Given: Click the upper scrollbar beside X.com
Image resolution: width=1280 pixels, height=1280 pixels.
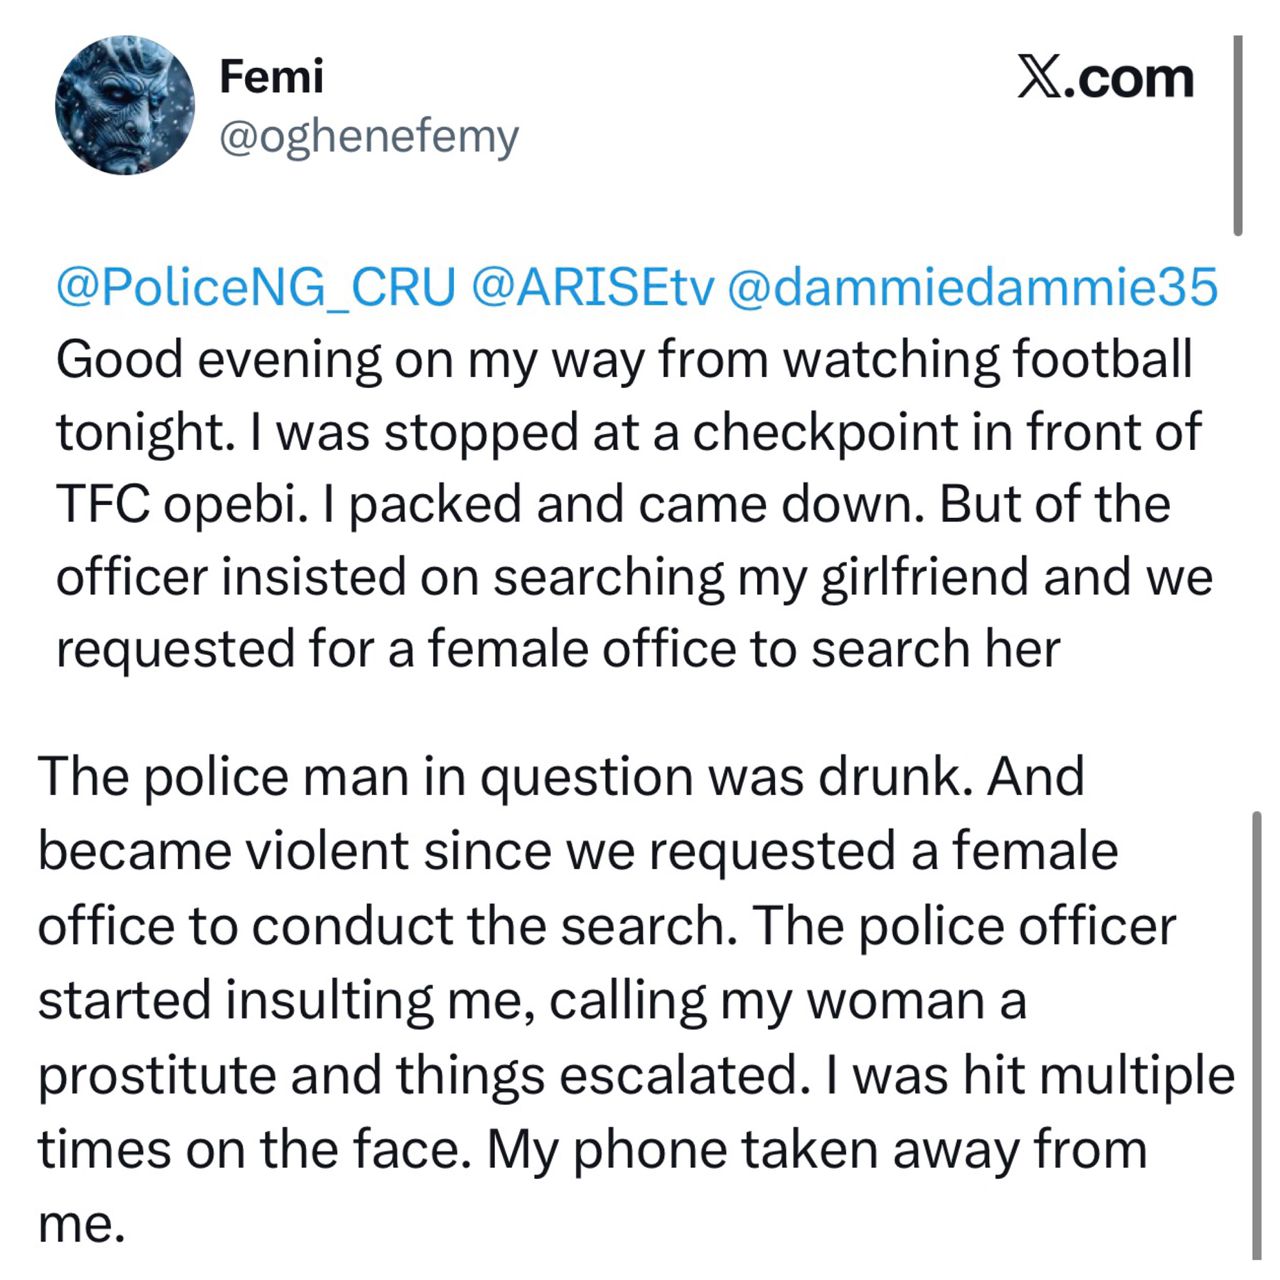Looking at the screenshot, I should click(1238, 135).
